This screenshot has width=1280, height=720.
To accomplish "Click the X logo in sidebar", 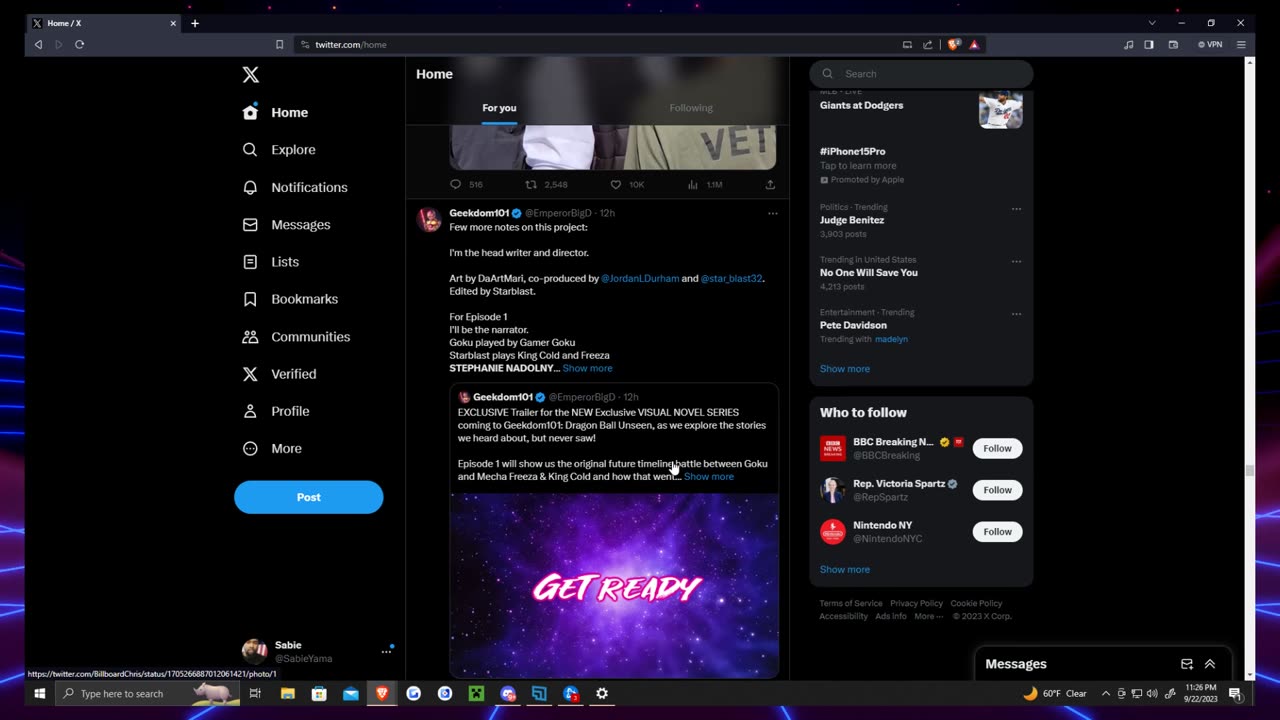I will 251,75.
